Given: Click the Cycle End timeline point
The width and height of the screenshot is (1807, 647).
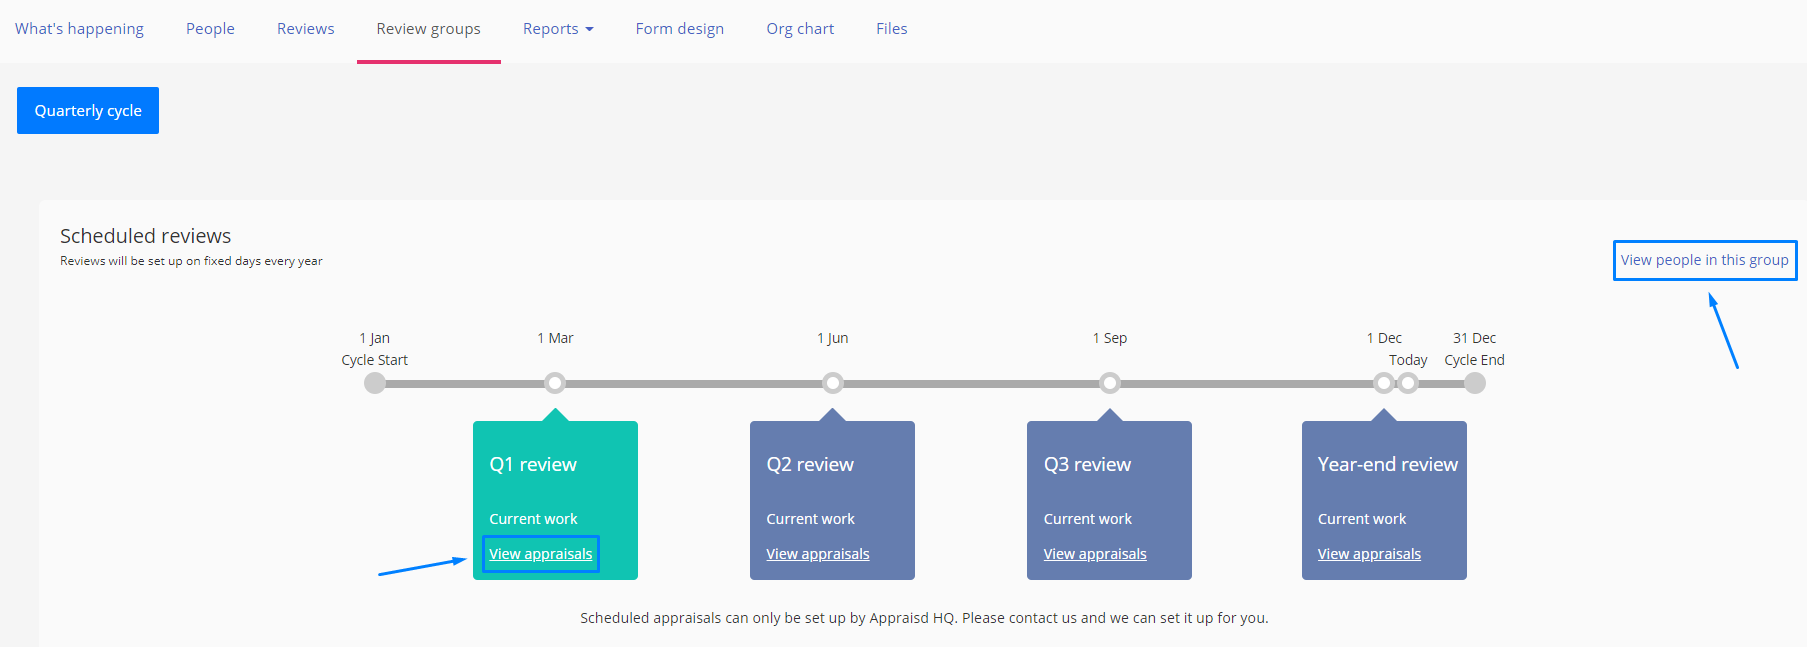Looking at the screenshot, I should [1474, 383].
